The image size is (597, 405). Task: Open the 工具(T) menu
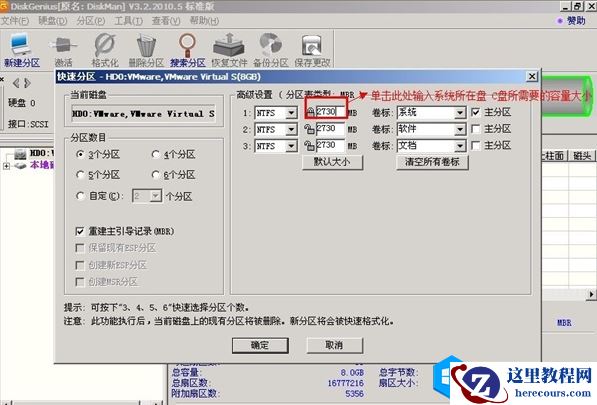(129, 21)
